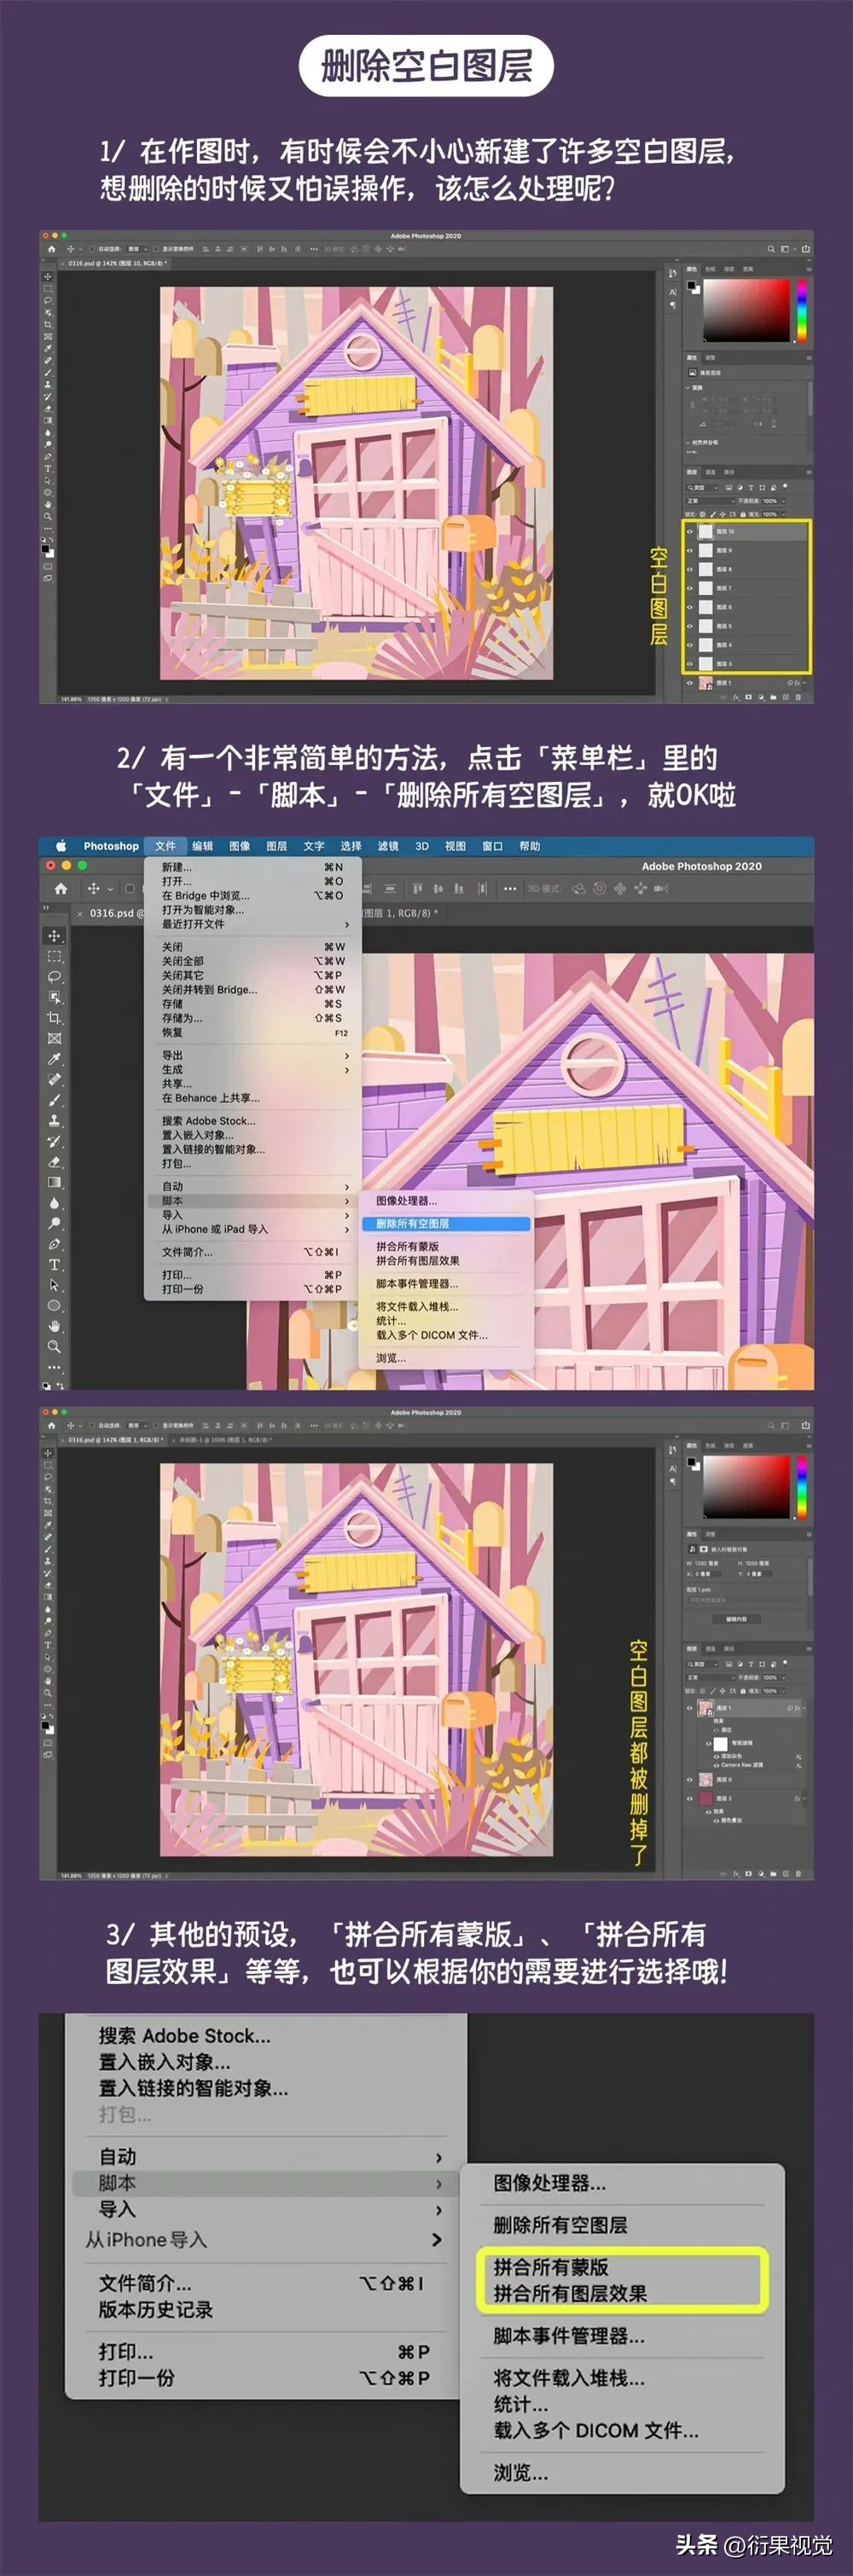The image size is (853, 2576).
Task: Select the Clone Stamp tool in large toolbar
Action: 54,1121
